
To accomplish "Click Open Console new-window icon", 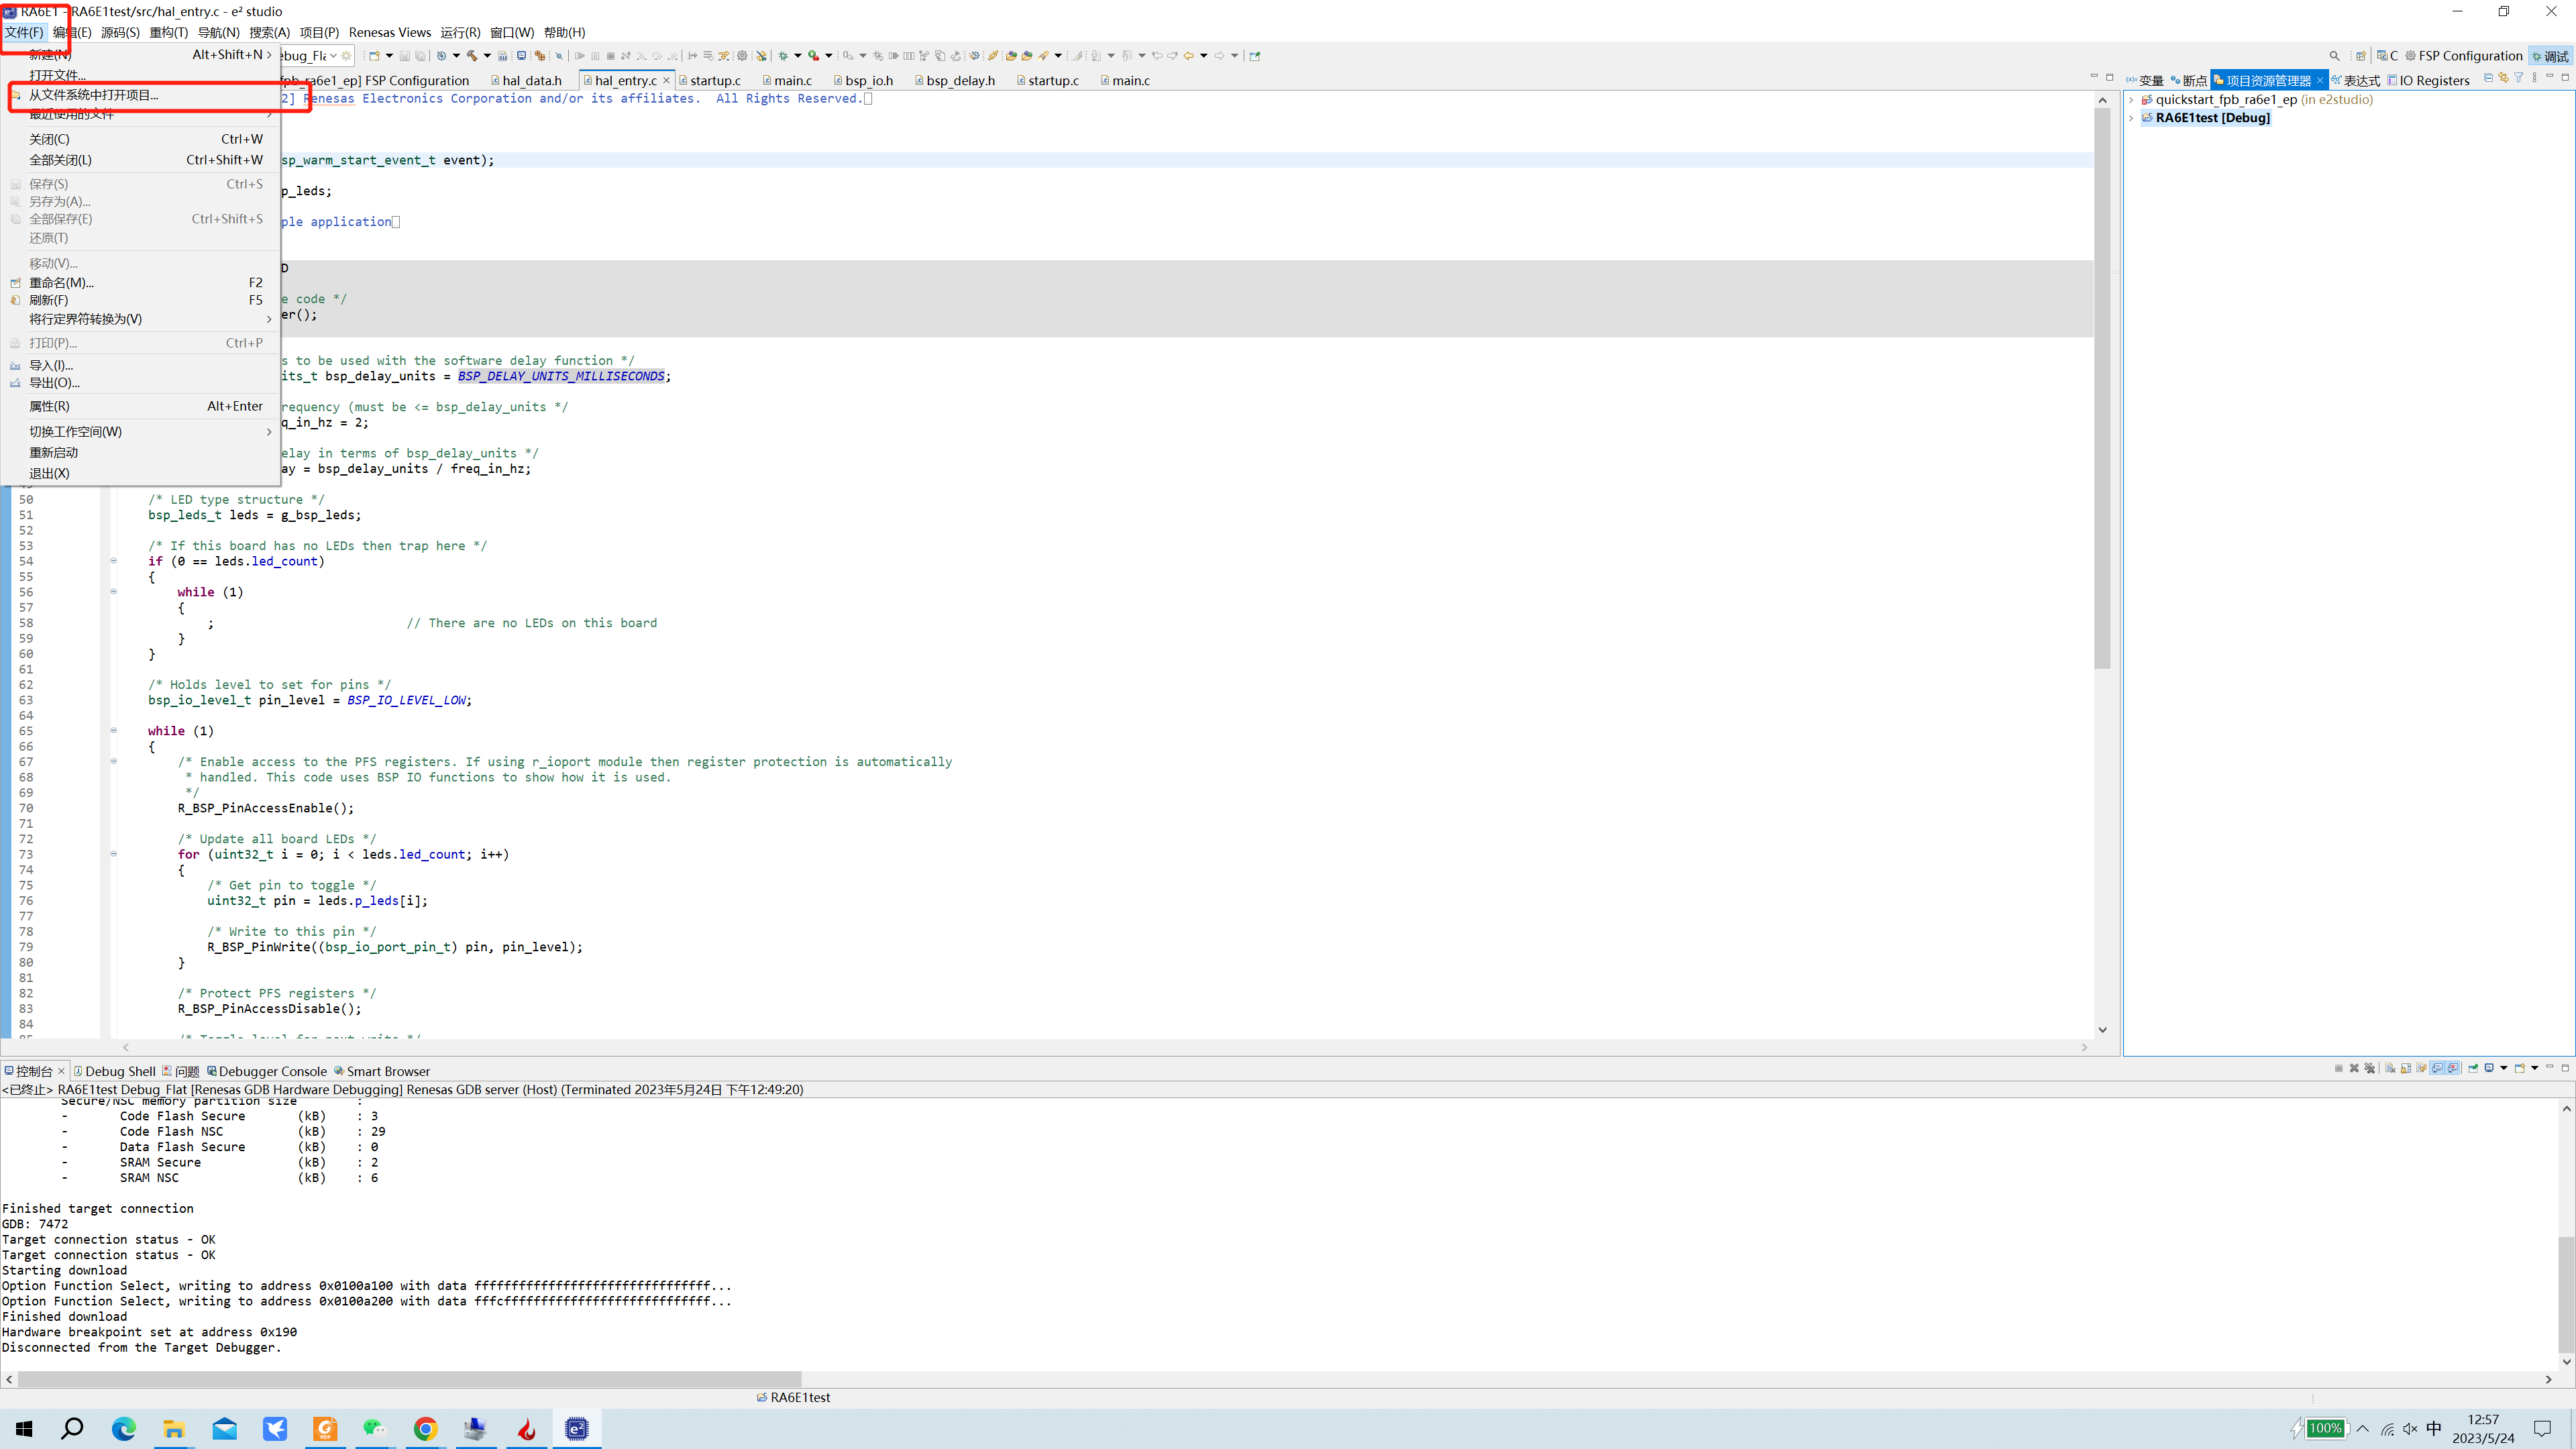I will [x=2520, y=1068].
